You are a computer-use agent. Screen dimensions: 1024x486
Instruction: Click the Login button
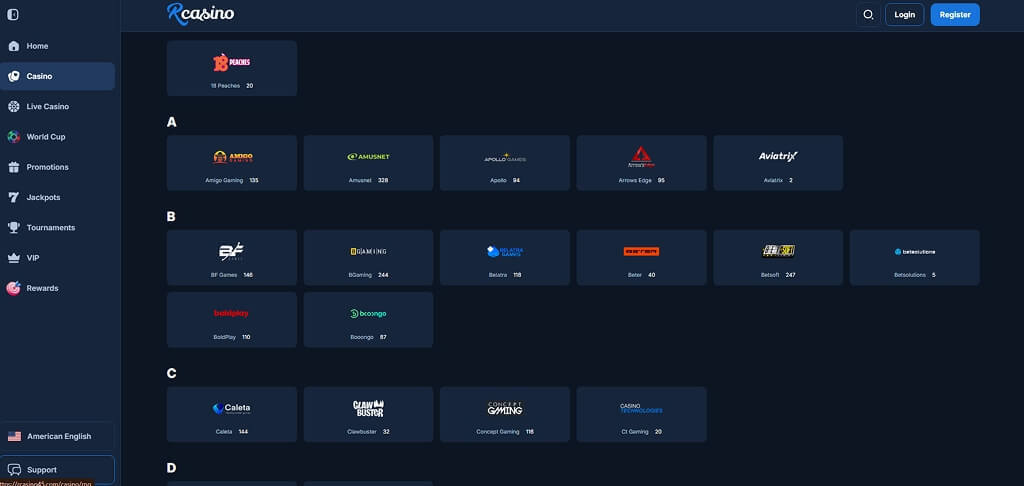click(x=904, y=14)
